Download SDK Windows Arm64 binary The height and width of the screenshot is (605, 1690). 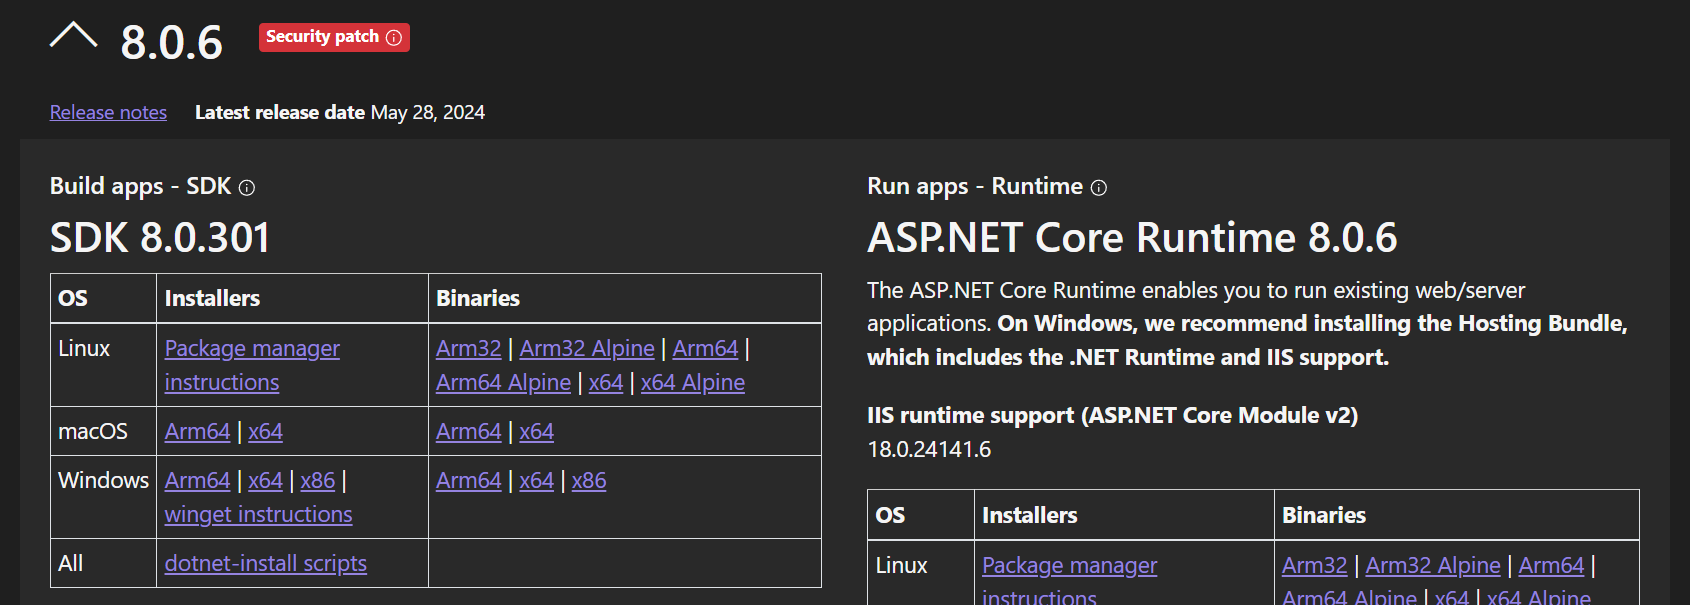pos(468,480)
